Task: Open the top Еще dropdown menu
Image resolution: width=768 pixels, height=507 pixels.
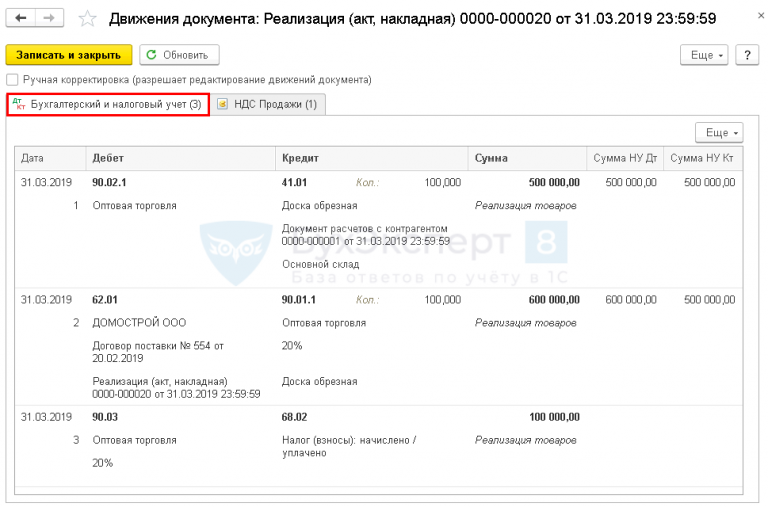Action: (x=704, y=55)
